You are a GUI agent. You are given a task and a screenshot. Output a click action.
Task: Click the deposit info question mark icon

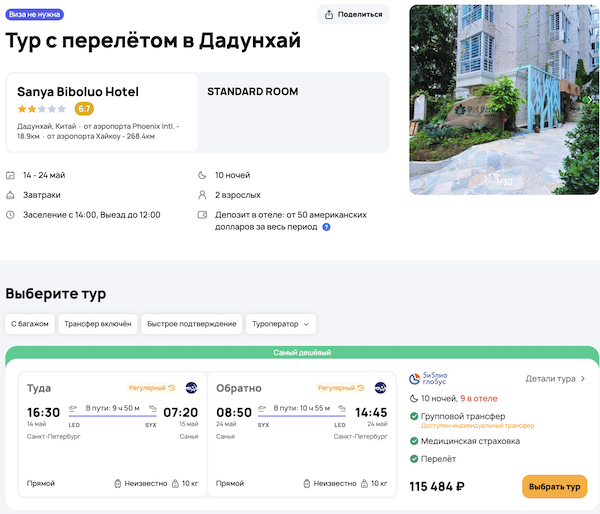(x=326, y=227)
